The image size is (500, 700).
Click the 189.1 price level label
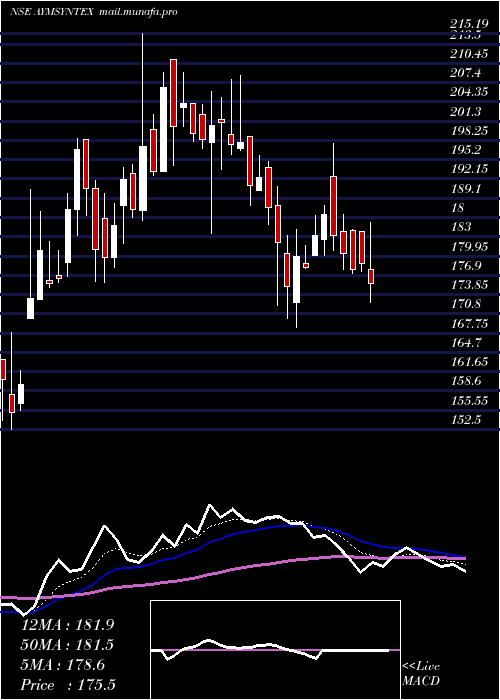(466, 189)
